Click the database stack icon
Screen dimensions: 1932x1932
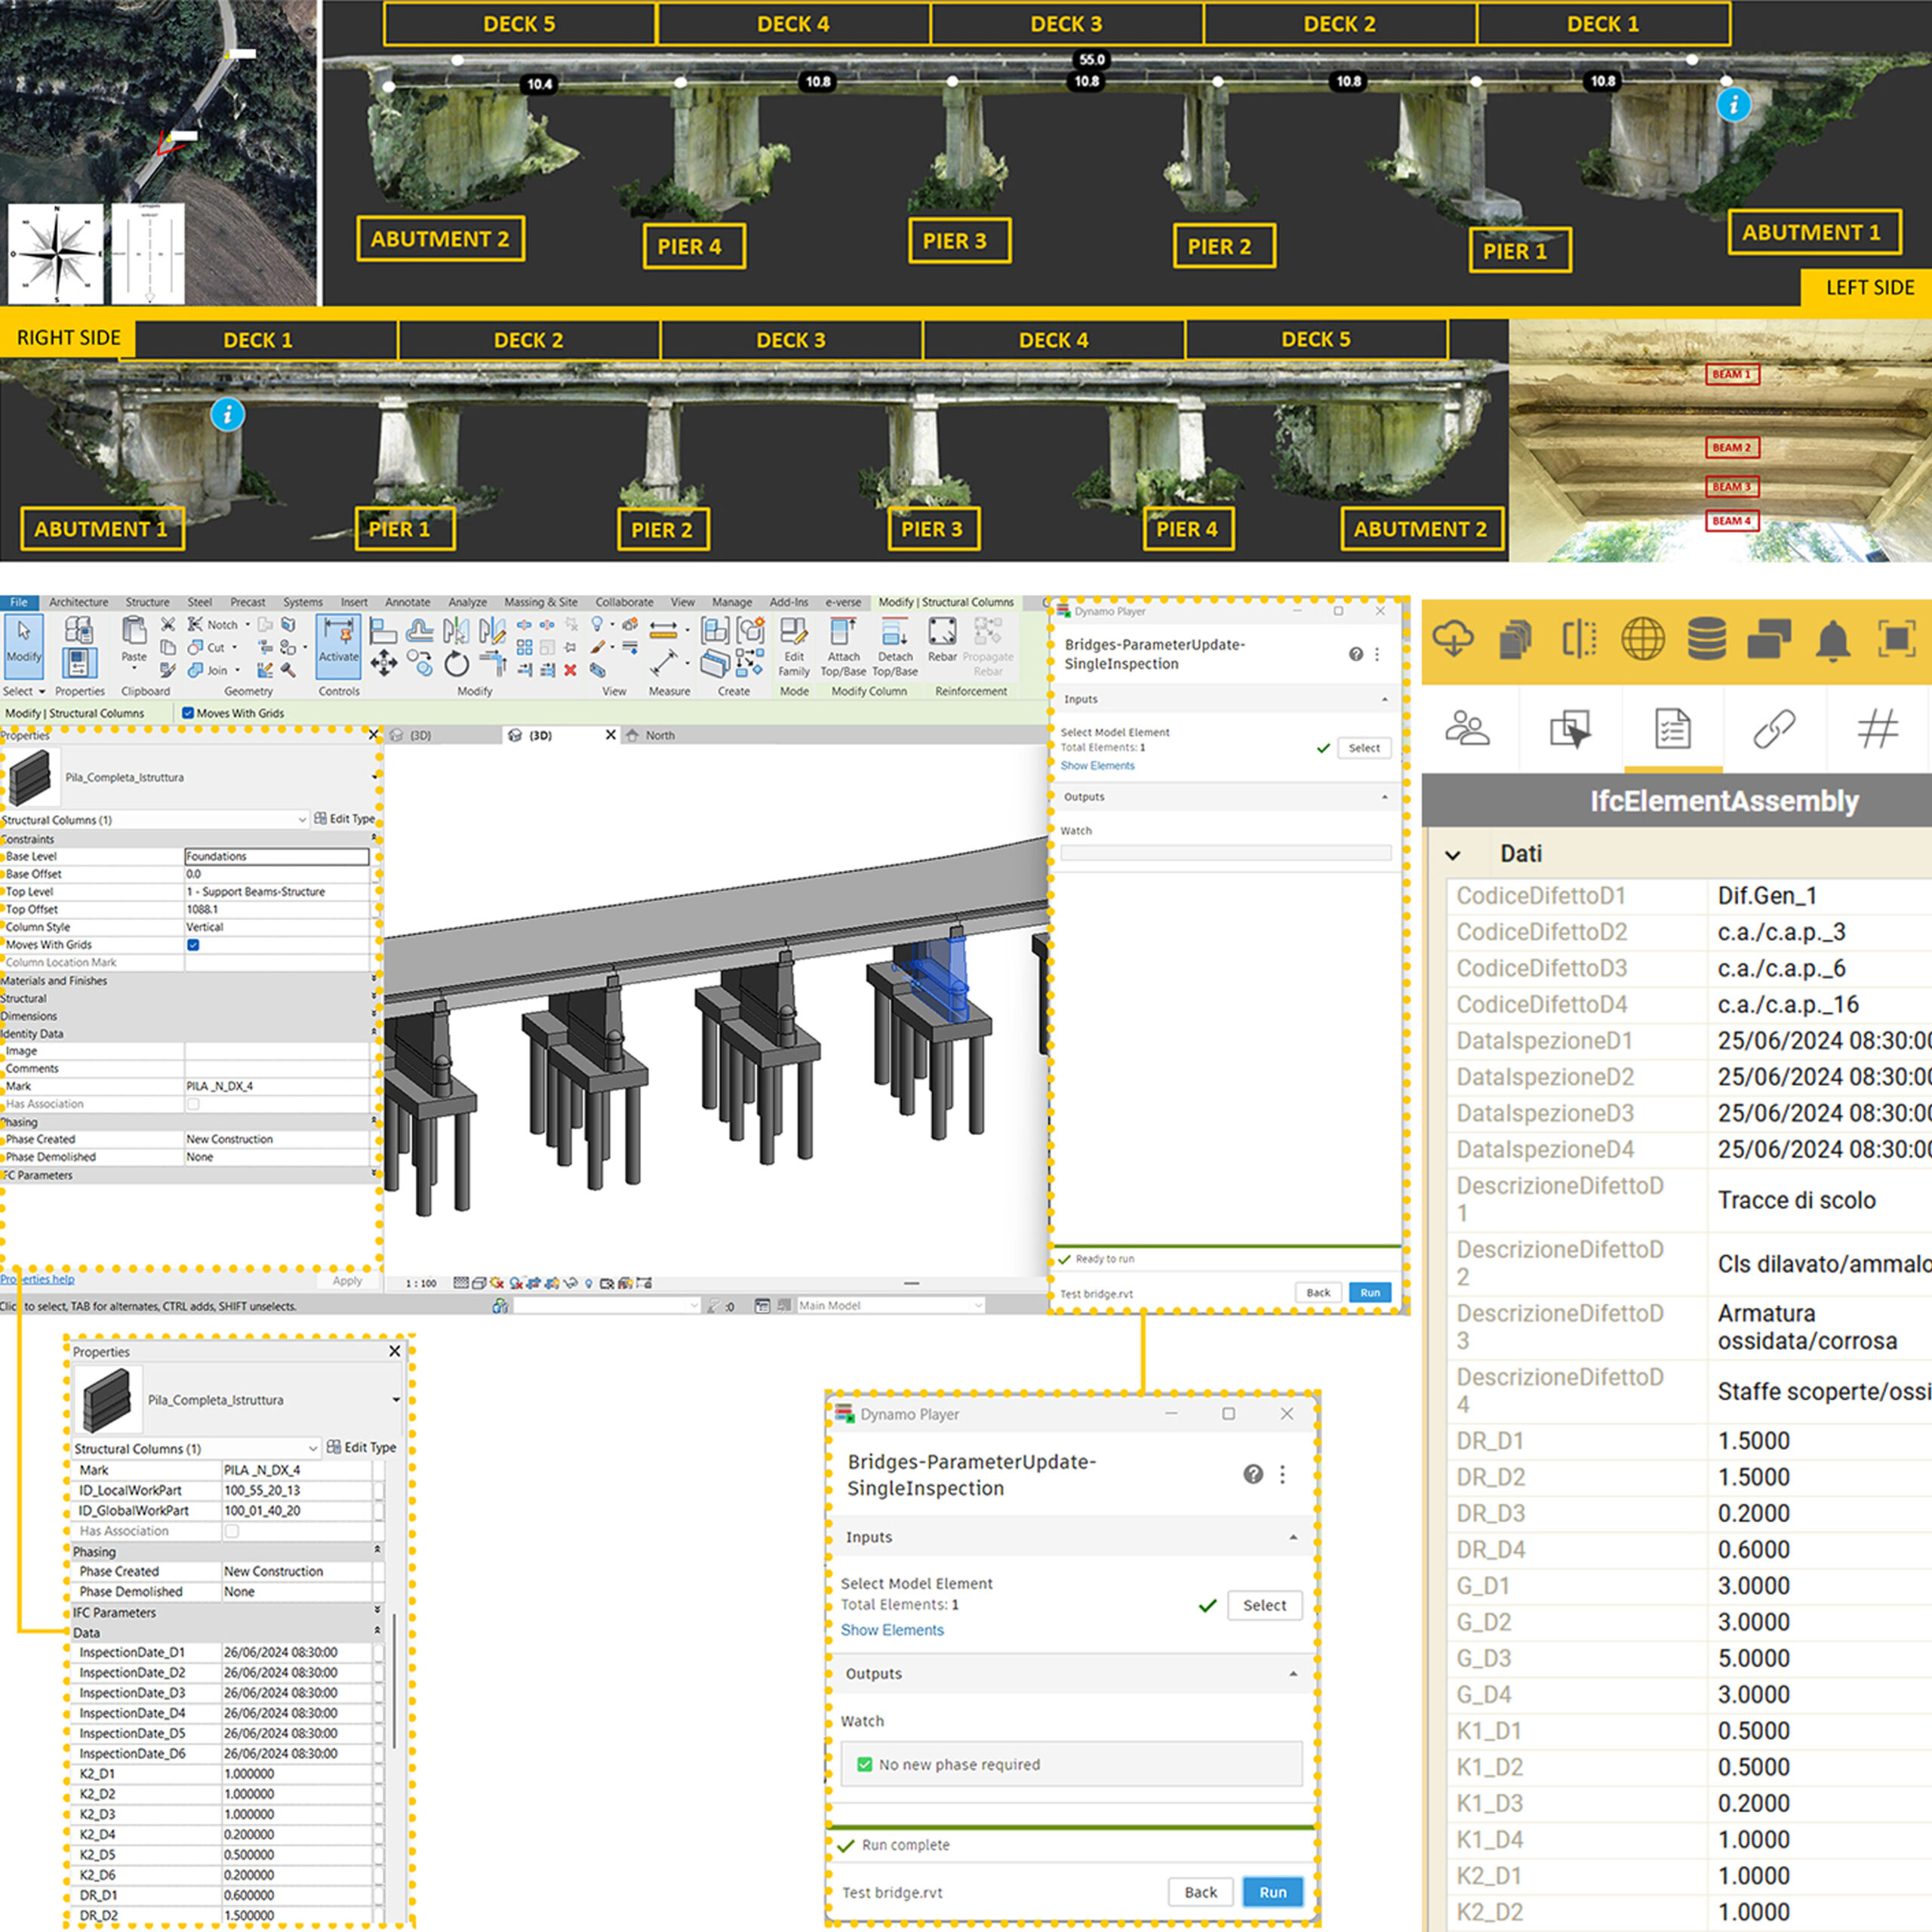(x=1706, y=639)
